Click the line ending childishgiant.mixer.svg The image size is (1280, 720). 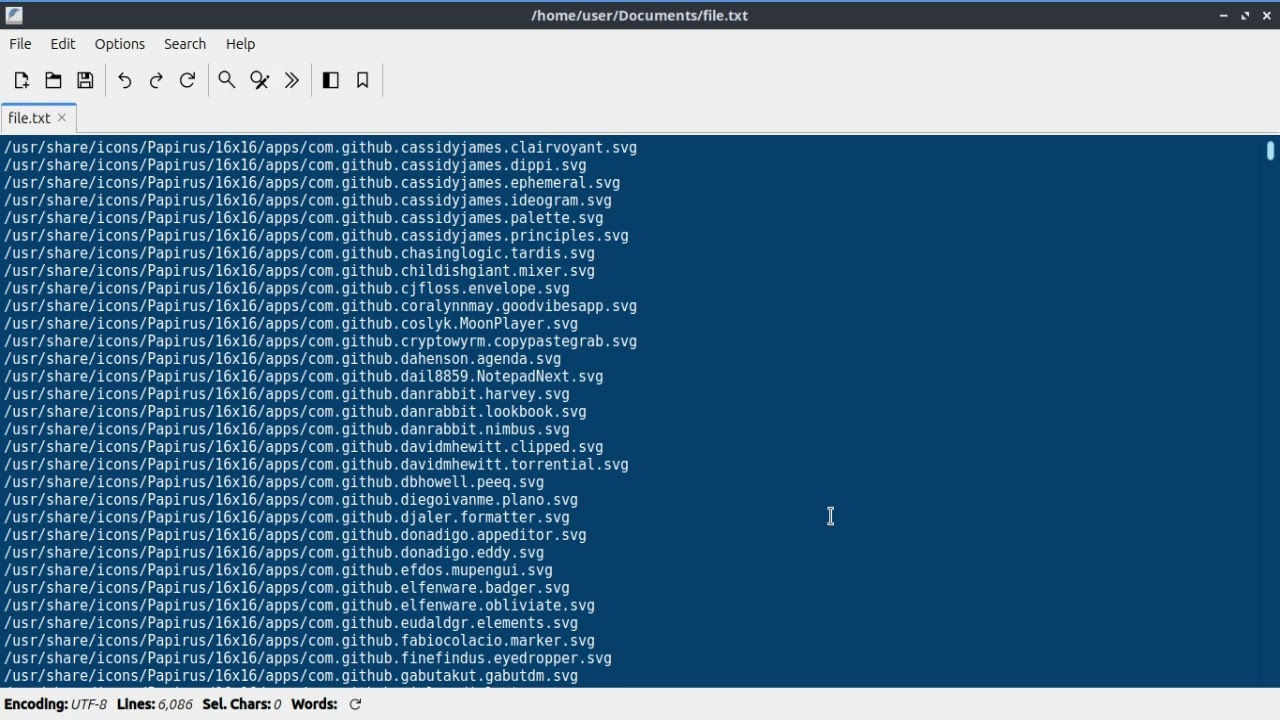[x=299, y=271]
